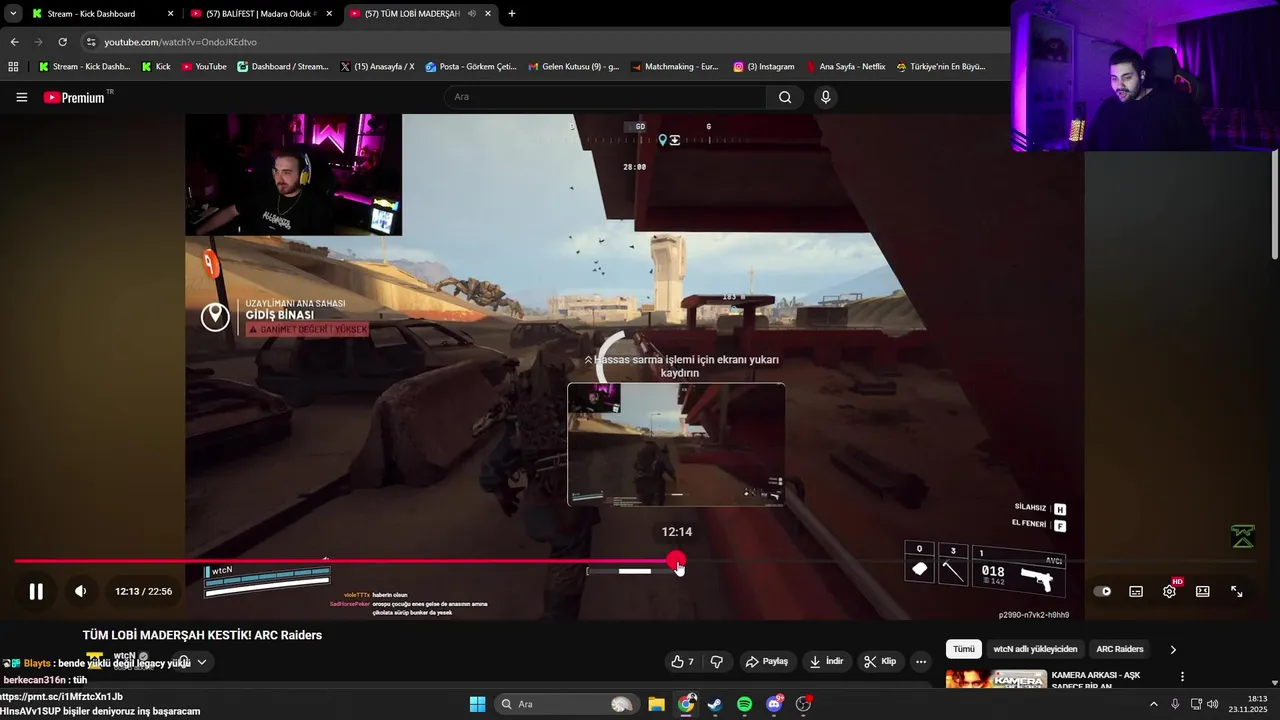Image resolution: width=1280 pixels, height=720 pixels.
Task: Pause the YouTube video
Action: coord(36,591)
